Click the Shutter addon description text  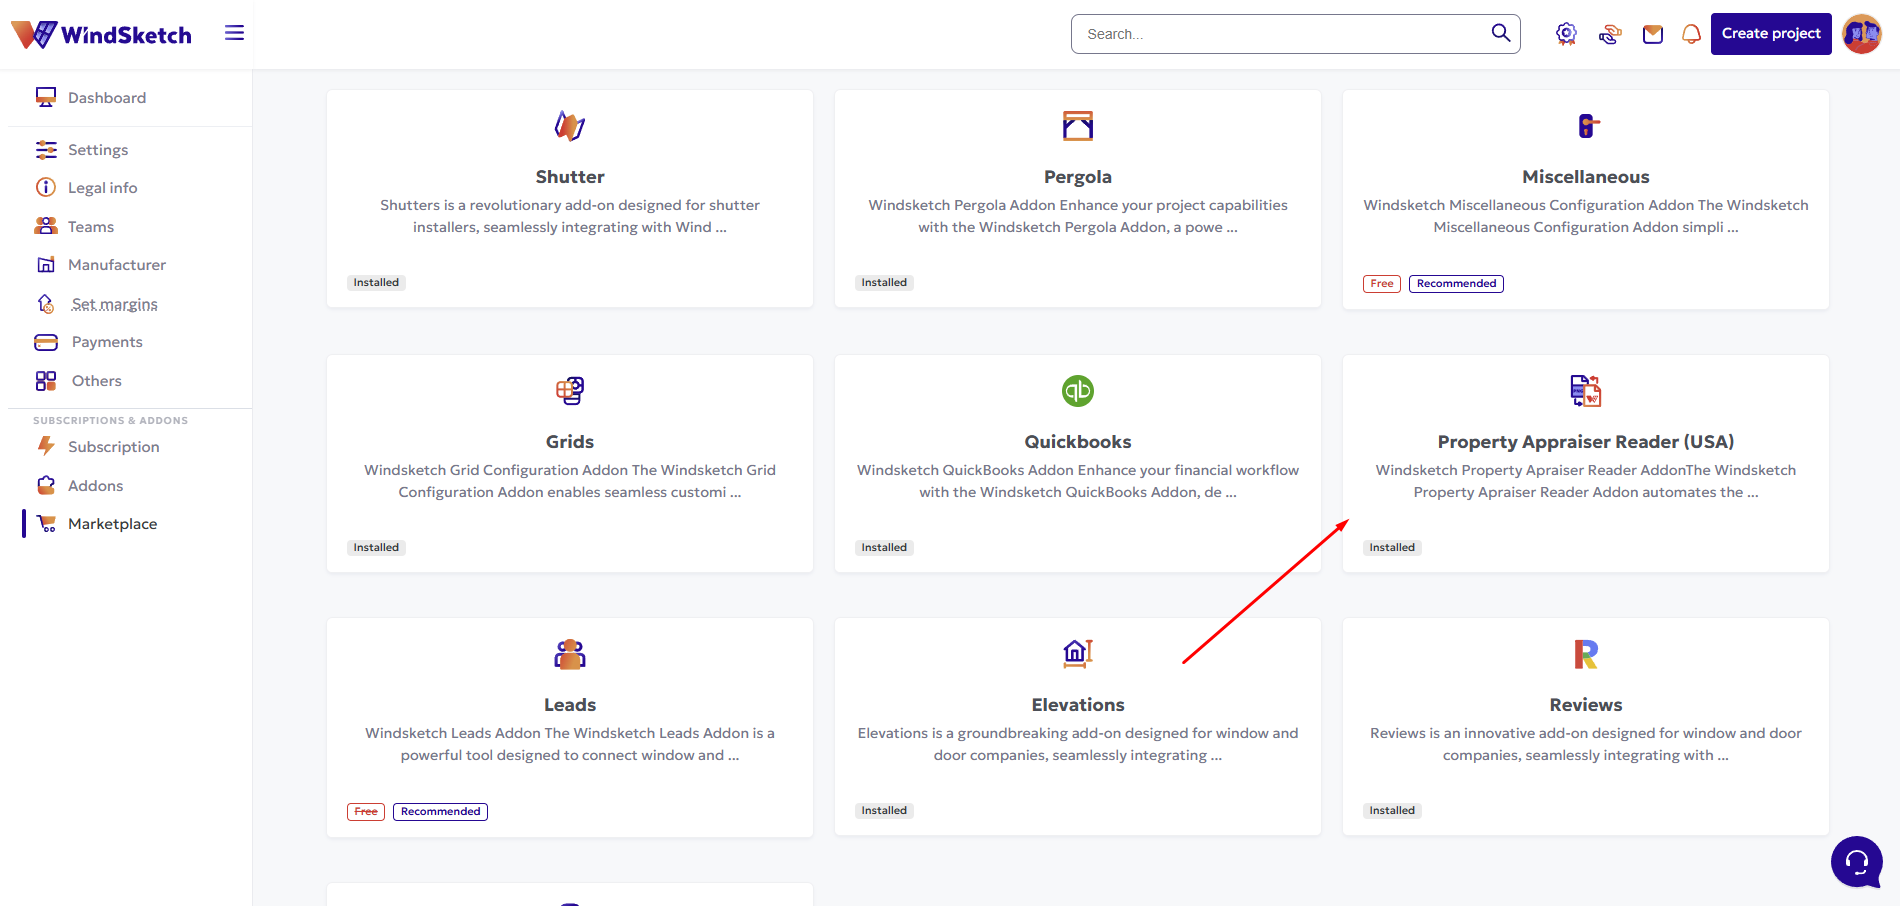(x=570, y=216)
